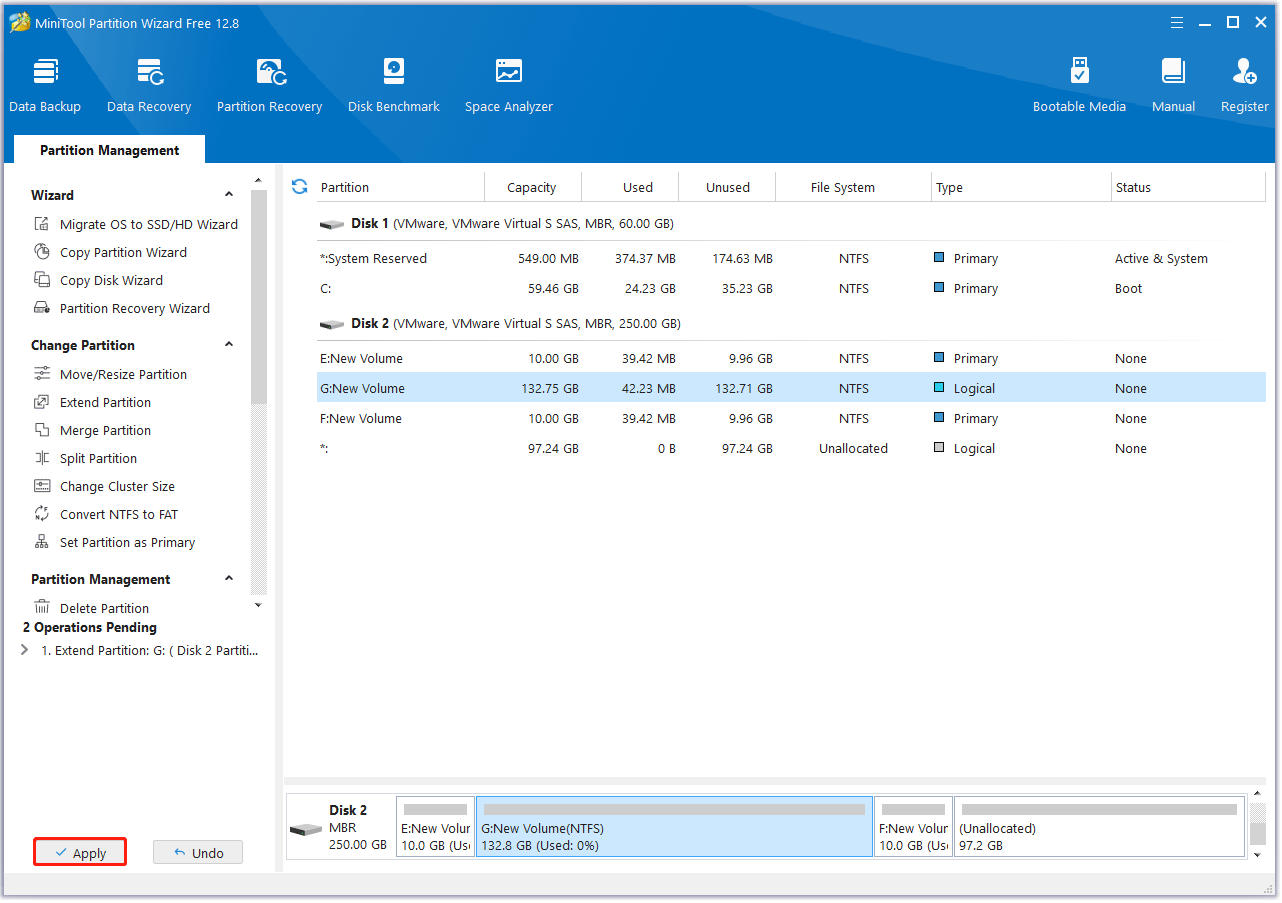Select the F:New Volume row

coord(791,418)
